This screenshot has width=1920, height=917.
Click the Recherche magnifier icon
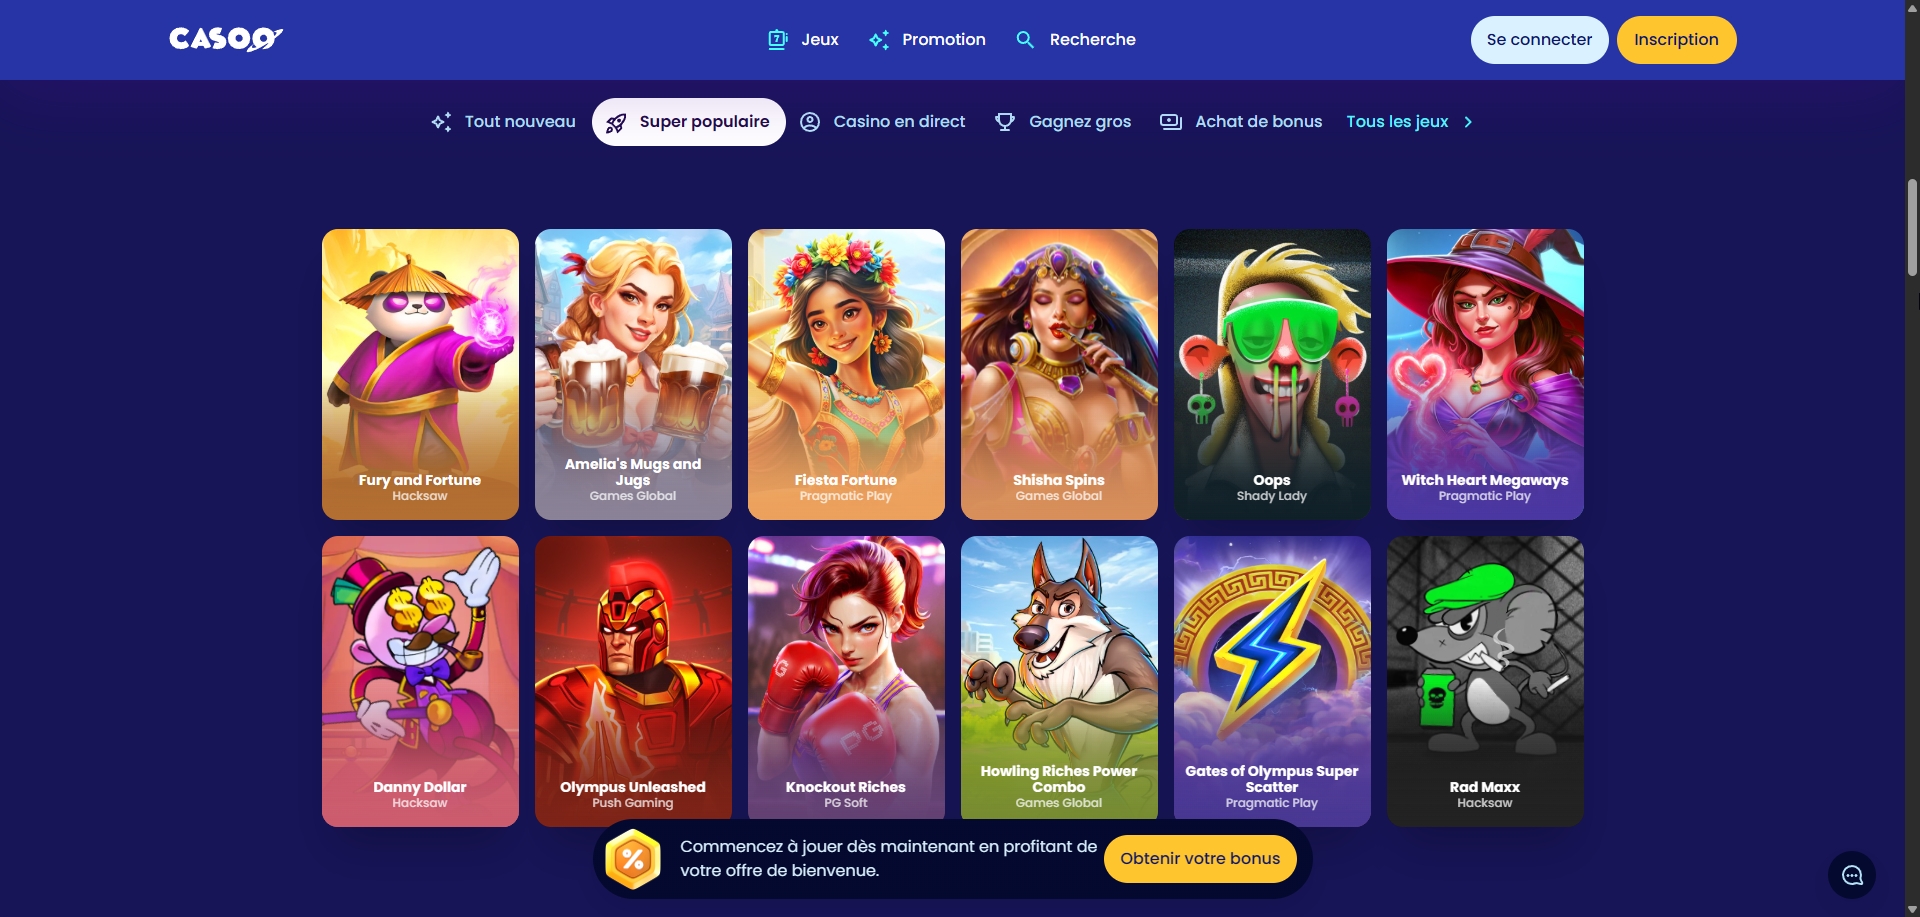tap(1025, 40)
